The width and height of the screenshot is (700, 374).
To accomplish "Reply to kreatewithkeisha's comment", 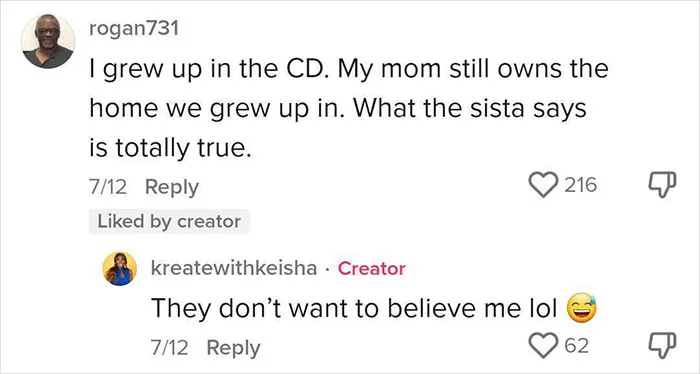I will [x=233, y=348].
